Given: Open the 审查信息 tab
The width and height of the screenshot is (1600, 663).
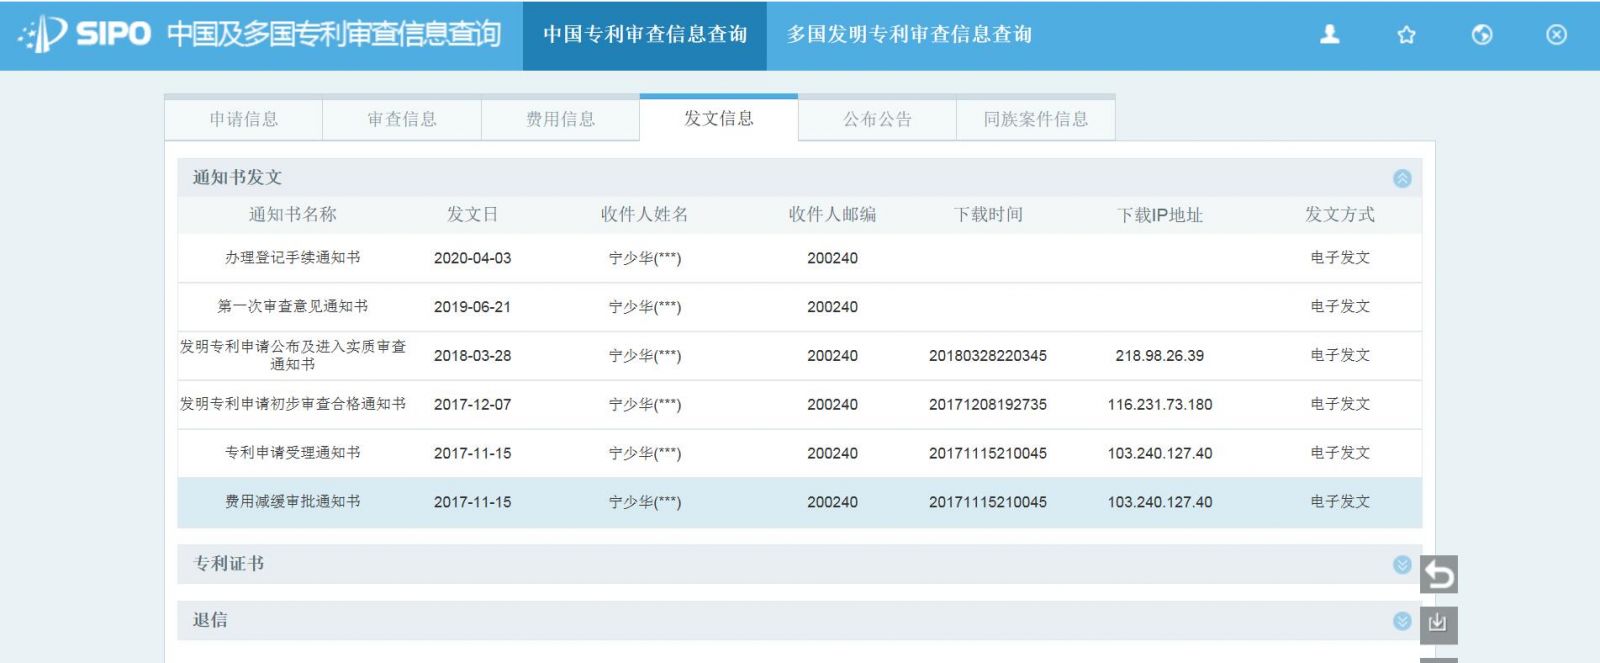Looking at the screenshot, I should (x=402, y=119).
